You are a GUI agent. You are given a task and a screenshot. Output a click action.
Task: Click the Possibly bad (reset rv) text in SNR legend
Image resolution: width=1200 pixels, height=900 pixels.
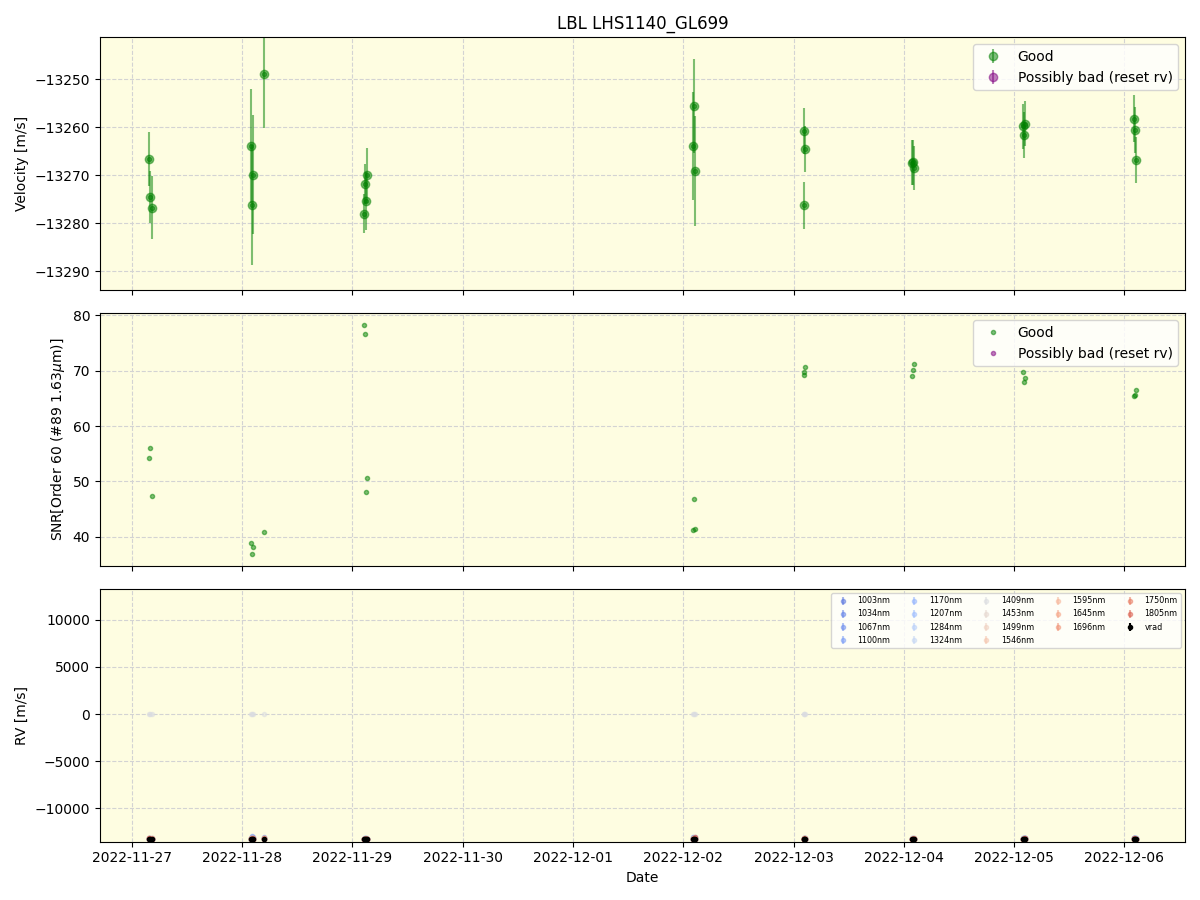[x=1095, y=353]
